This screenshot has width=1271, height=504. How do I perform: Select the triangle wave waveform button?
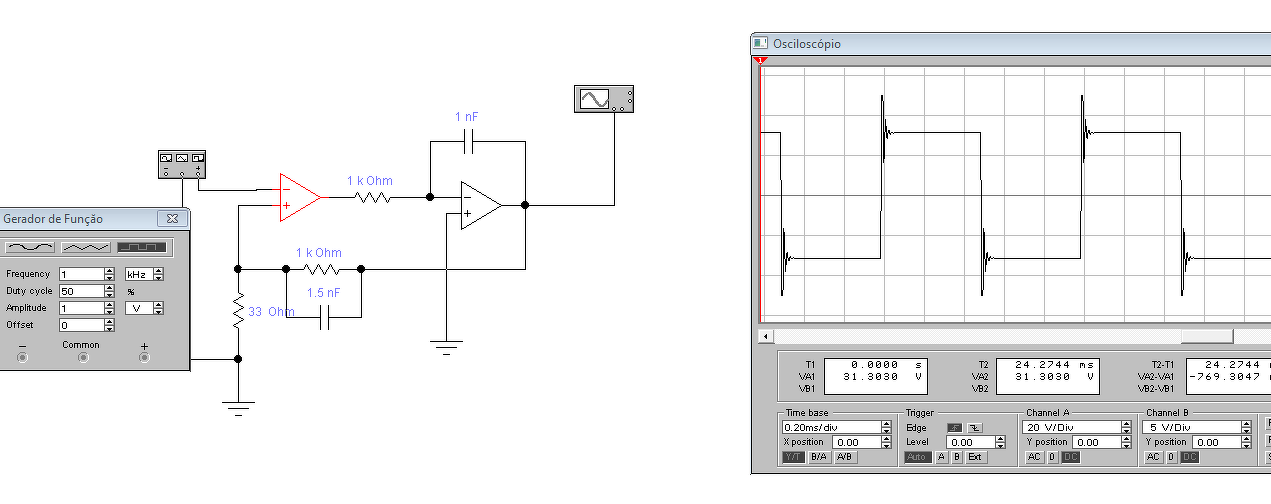pyautogui.click(x=86, y=246)
